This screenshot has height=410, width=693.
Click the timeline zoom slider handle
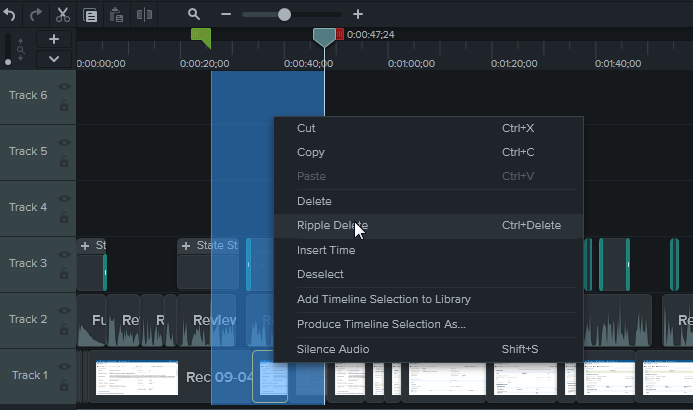coord(284,15)
